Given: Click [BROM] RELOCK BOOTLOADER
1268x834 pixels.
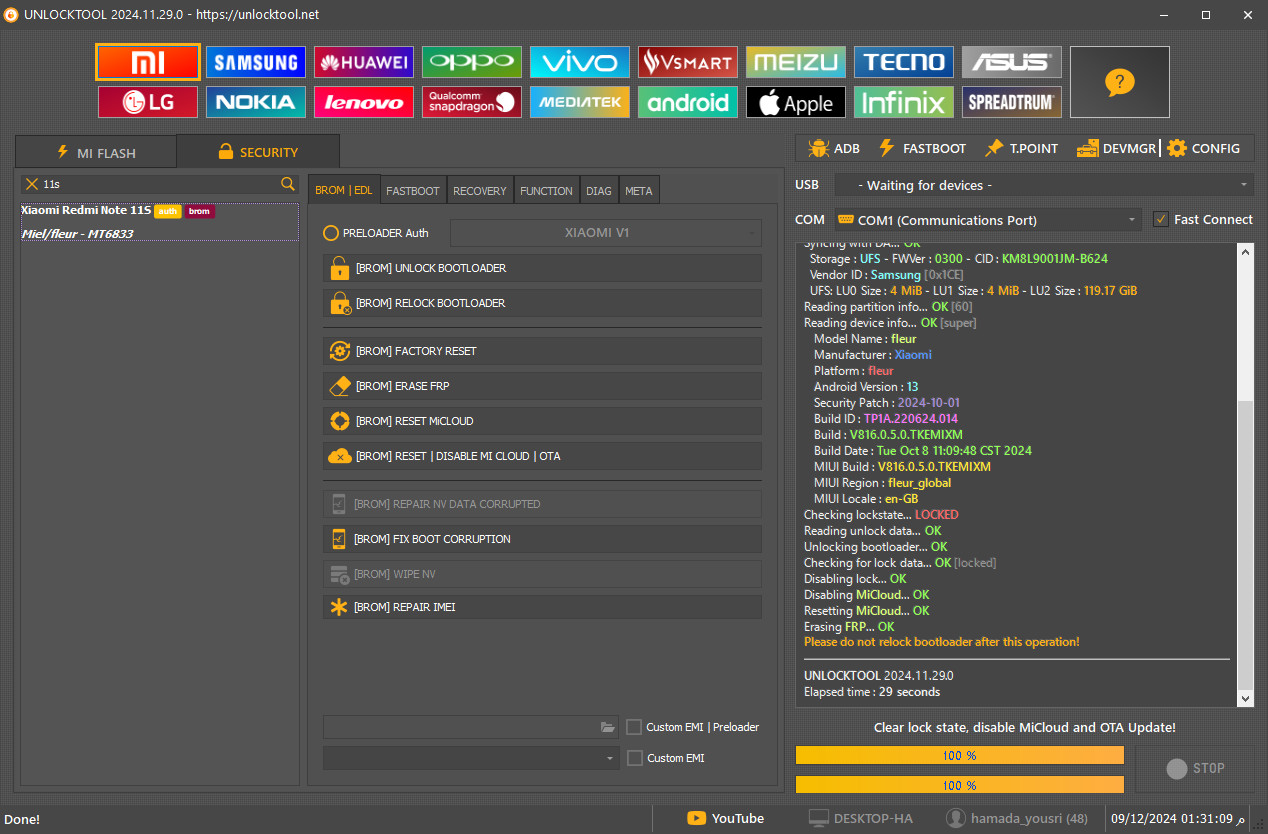Looking at the screenshot, I should click(x=542, y=303).
